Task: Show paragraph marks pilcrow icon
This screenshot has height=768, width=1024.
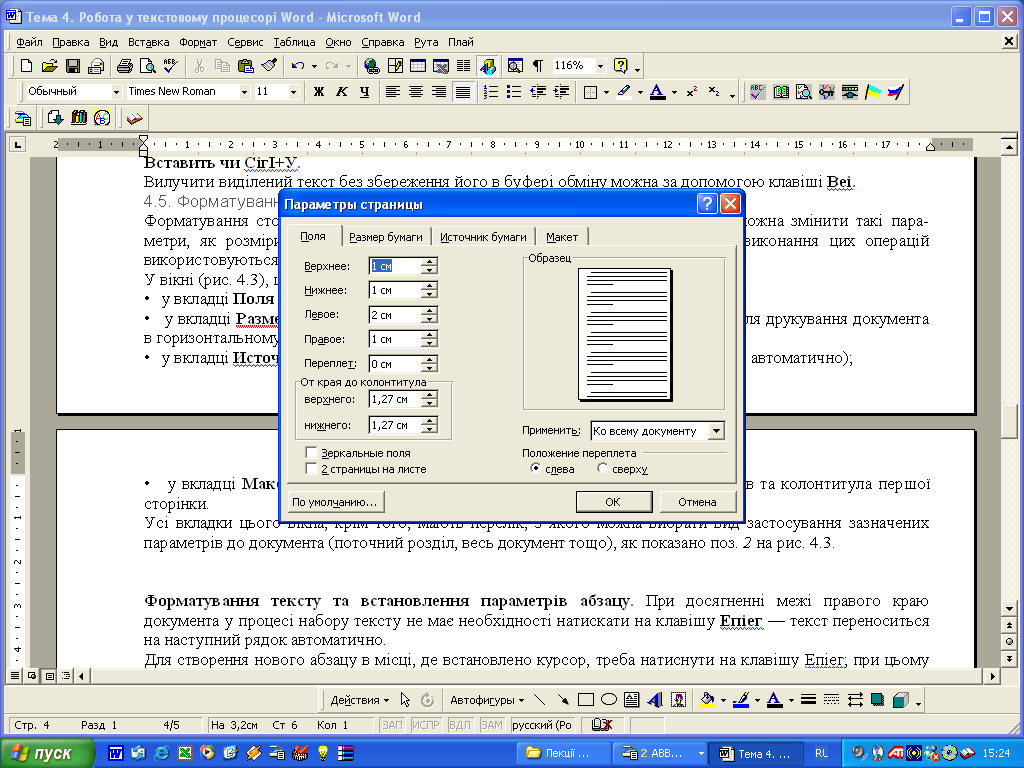Action: (537, 66)
